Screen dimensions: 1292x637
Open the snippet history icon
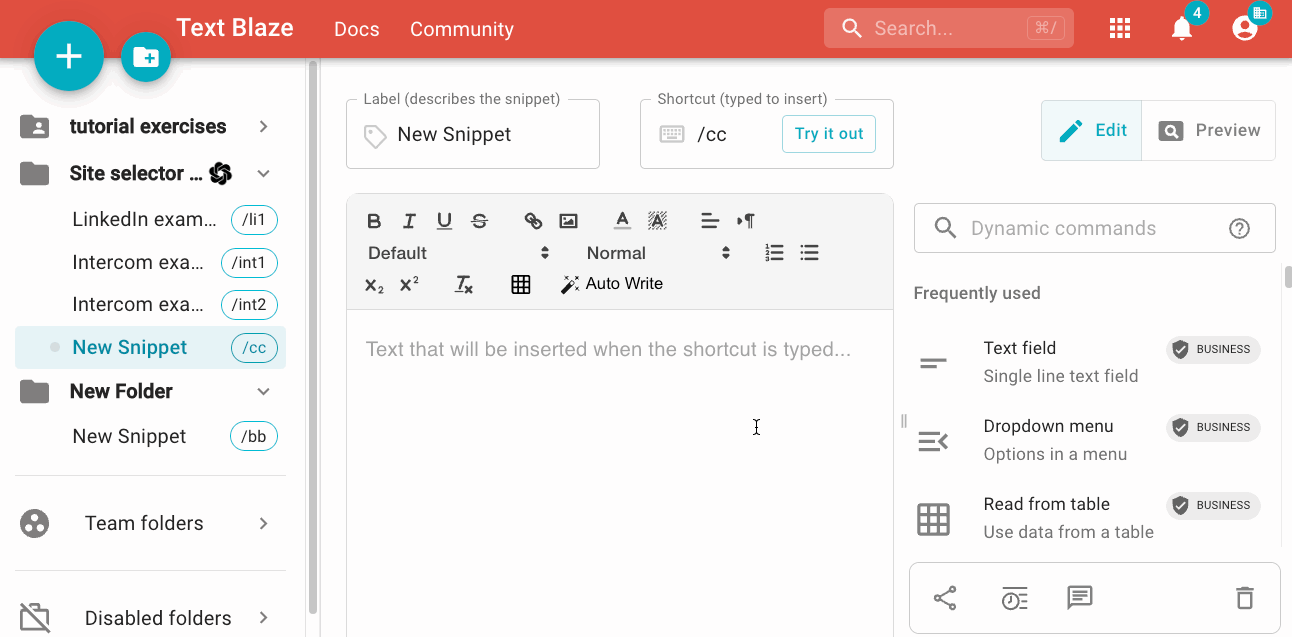click(1014, 598)
